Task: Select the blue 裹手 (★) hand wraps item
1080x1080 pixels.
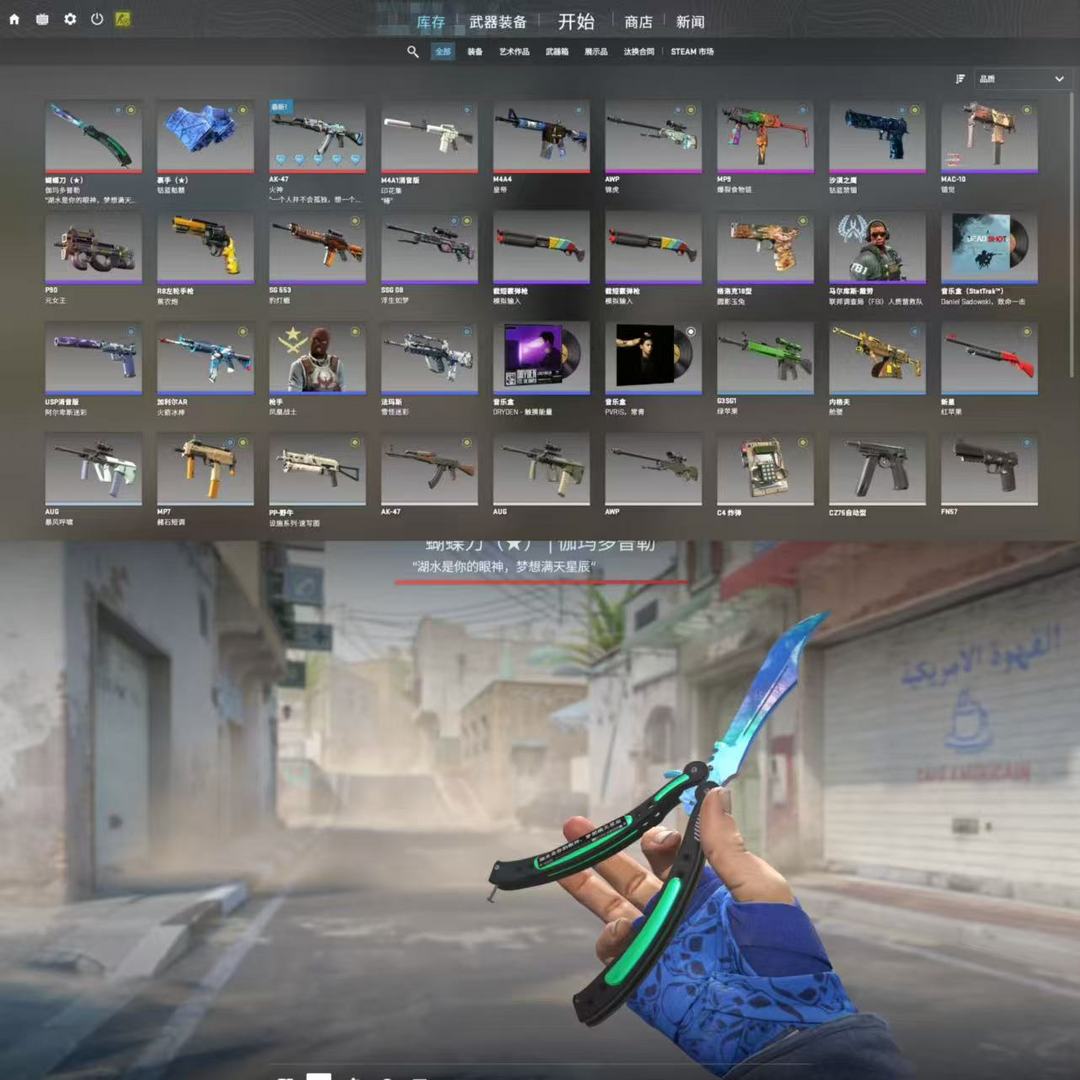Action: (205, 137)
